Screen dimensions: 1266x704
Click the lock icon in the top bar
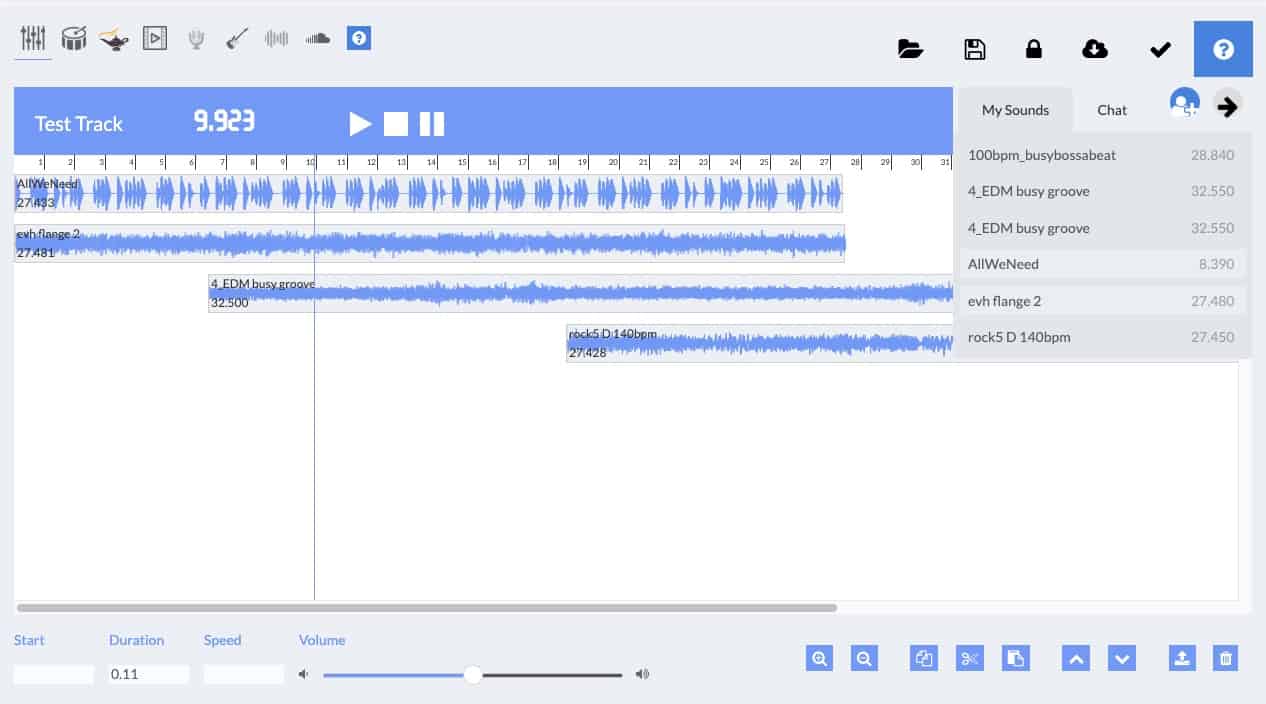1034,48
